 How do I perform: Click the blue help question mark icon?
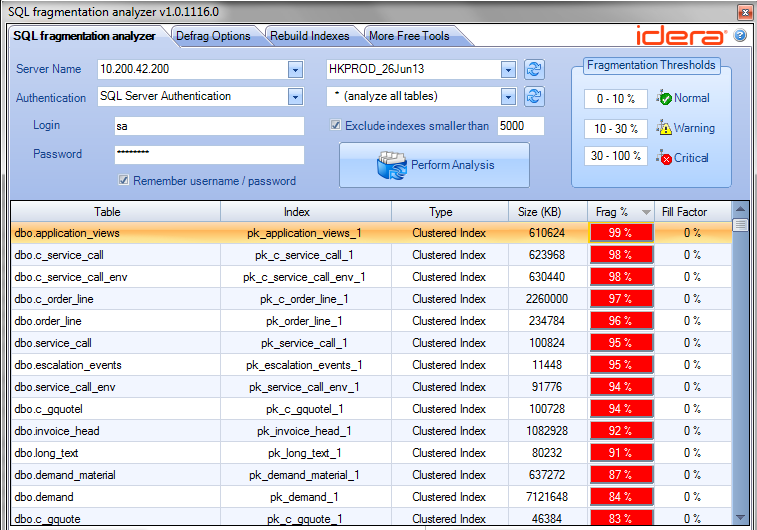(x=740, y=35)
